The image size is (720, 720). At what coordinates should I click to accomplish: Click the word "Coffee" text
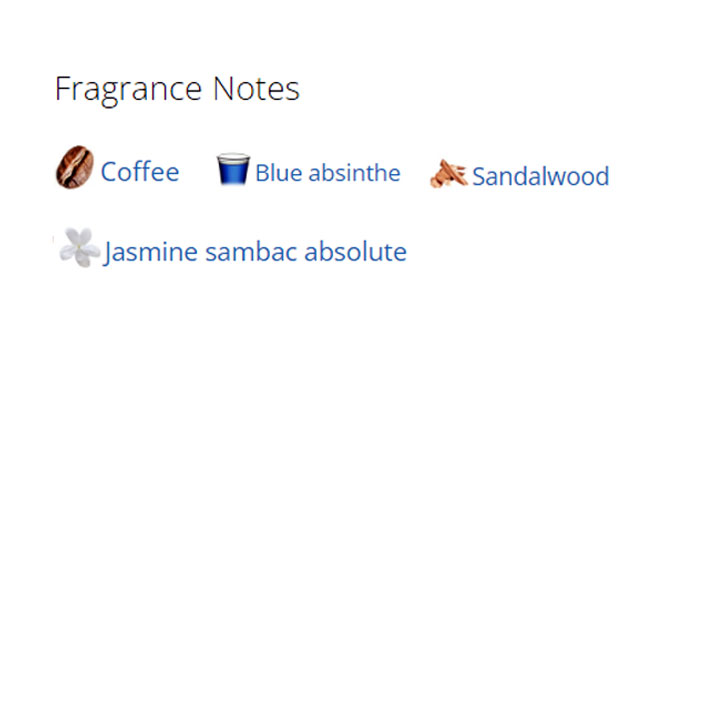(x=140, y=172)
